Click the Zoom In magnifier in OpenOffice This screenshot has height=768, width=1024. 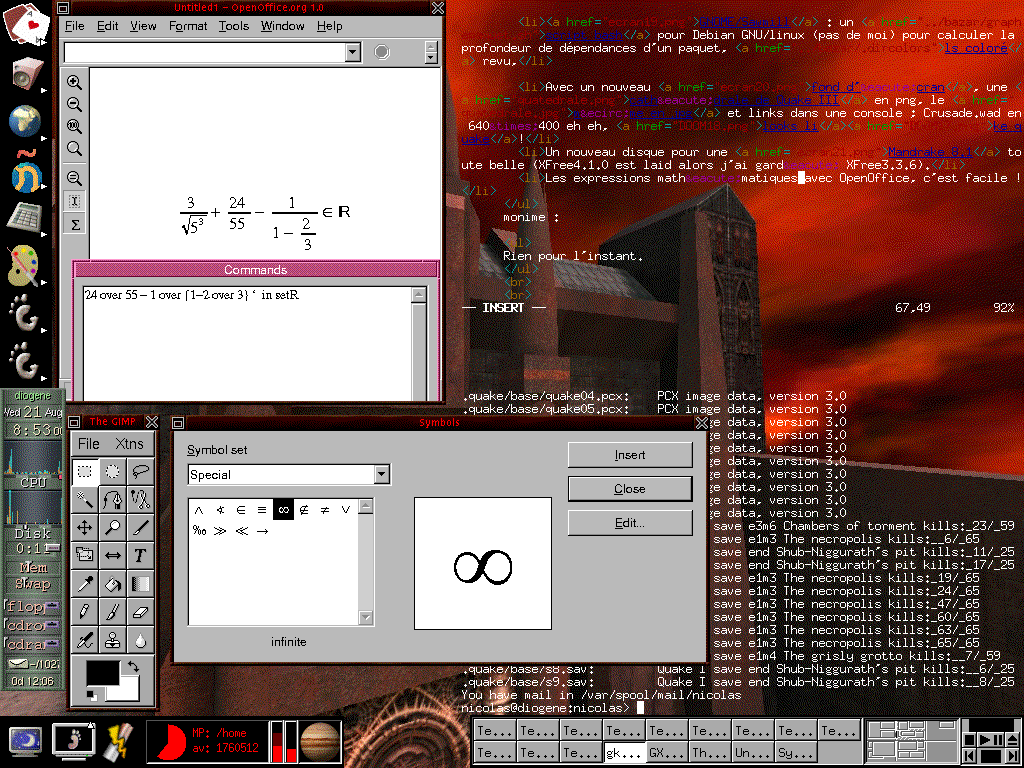(74, 83)
